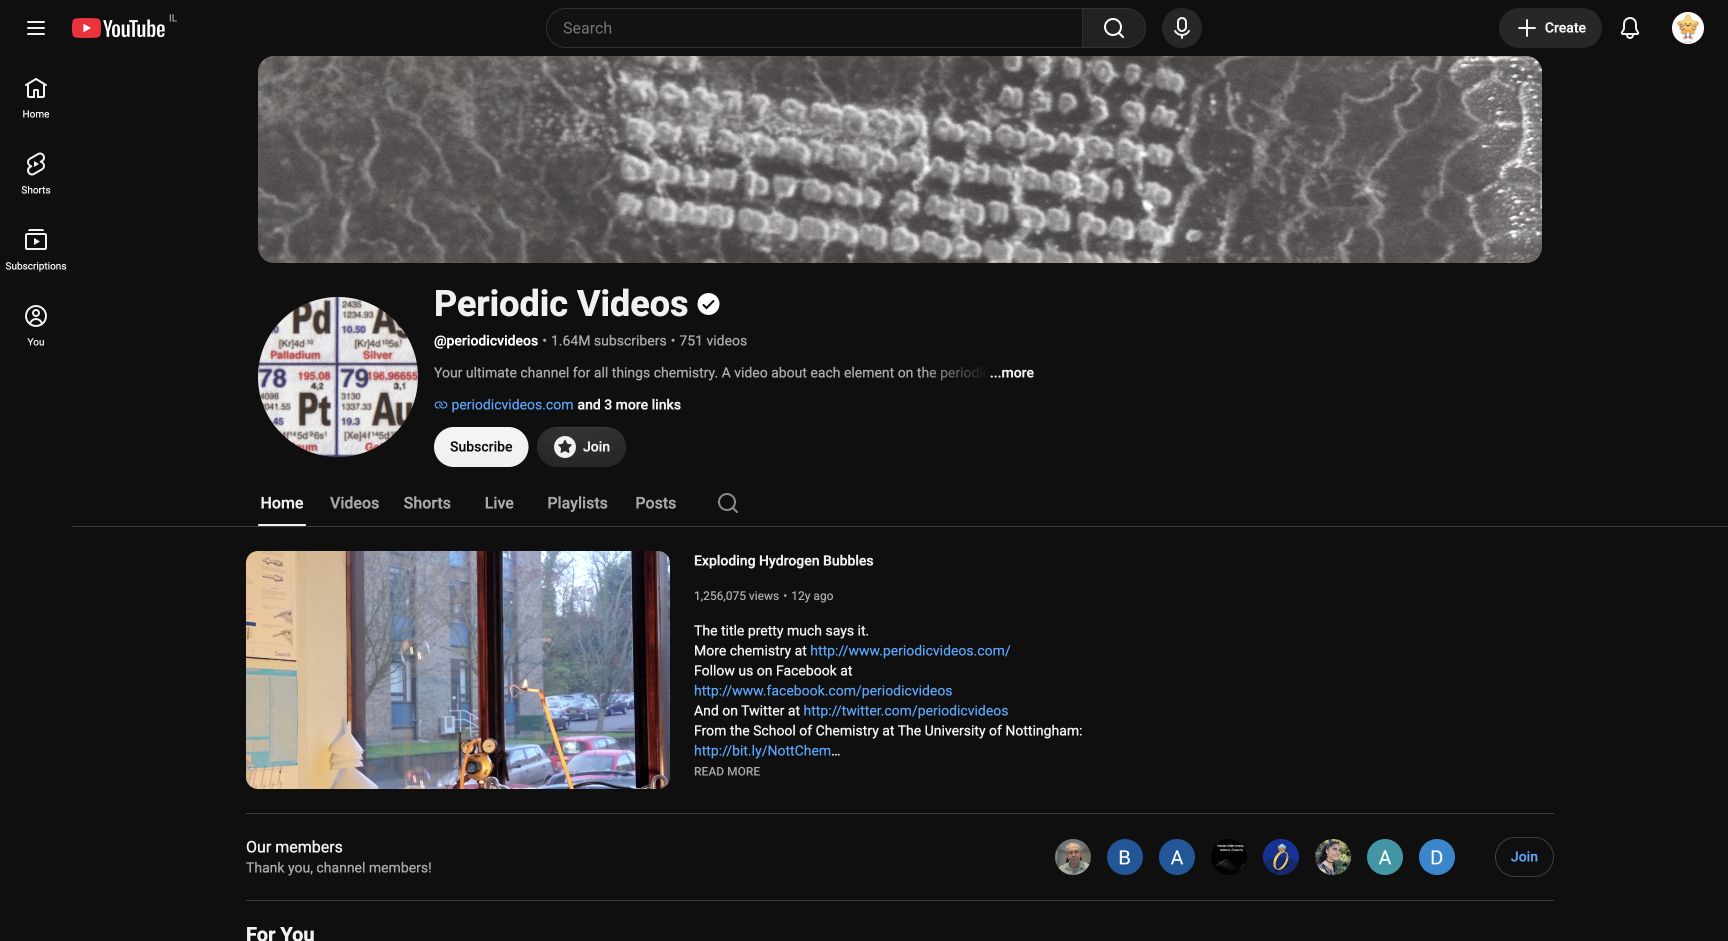Click the channel banner image

coord(900,159)
